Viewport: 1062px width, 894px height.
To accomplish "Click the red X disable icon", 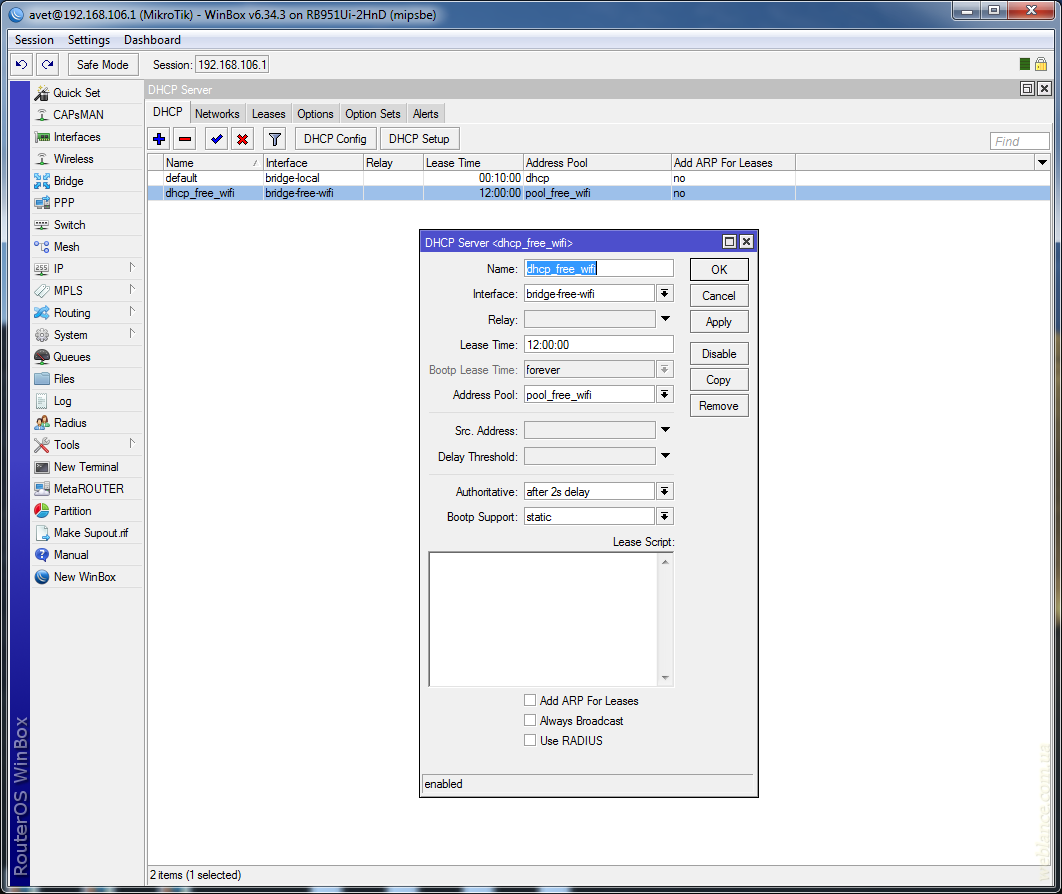I will point(242,139).
